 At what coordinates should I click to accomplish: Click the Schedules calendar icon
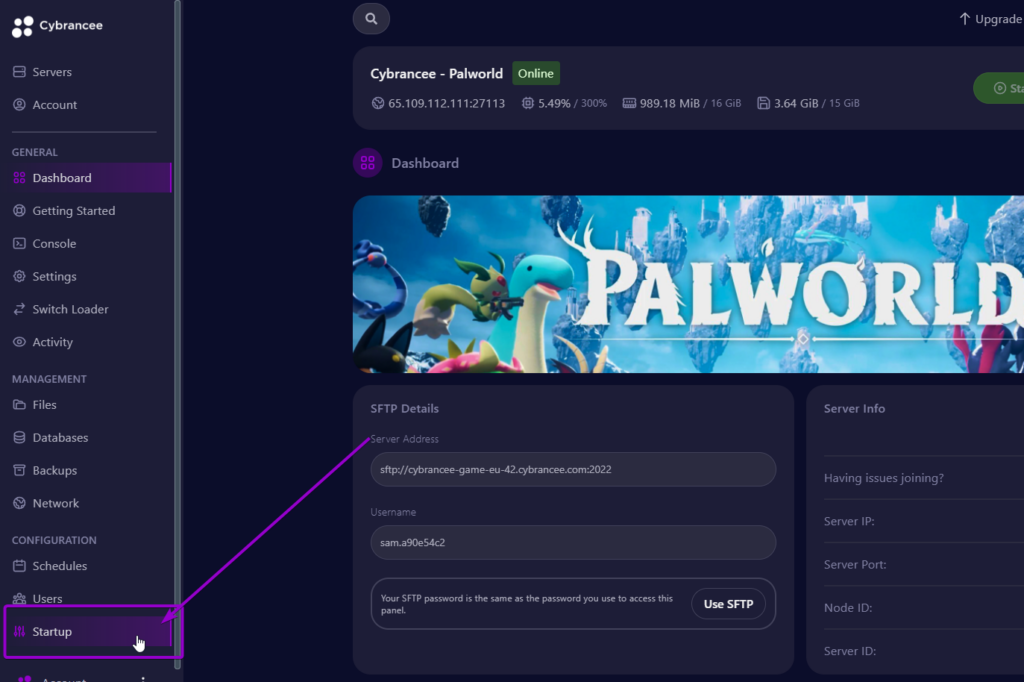click(19, 566)
